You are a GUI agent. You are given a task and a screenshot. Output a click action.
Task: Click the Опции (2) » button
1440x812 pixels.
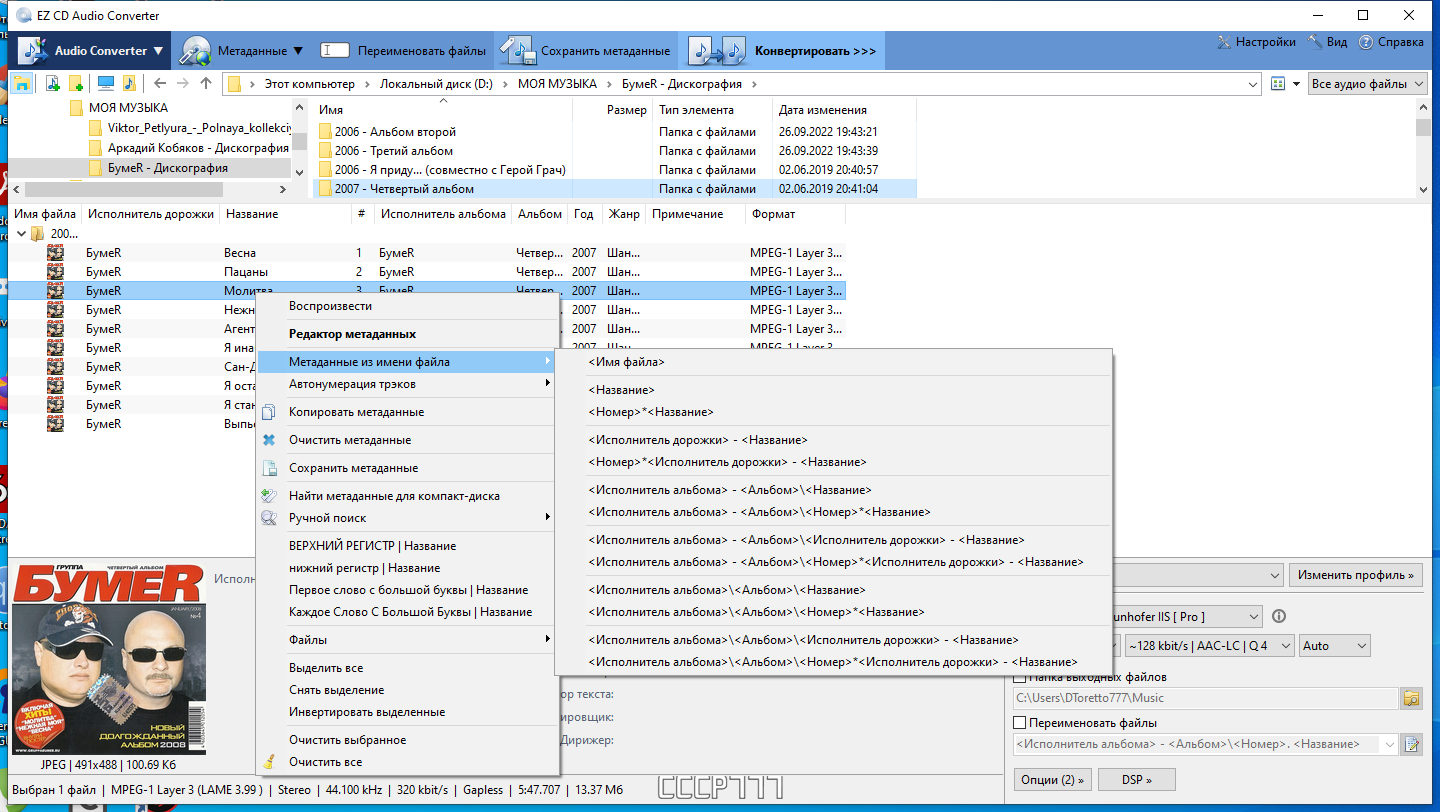[1052, 779]
